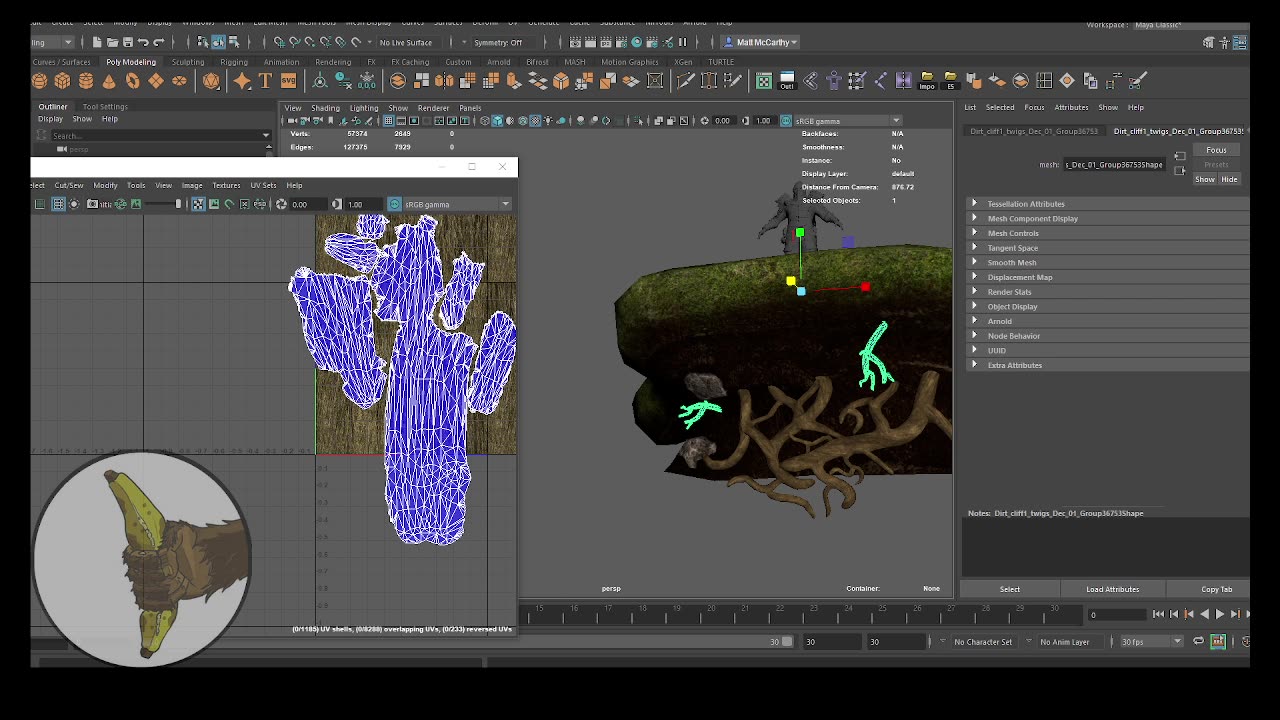The width and height of the screenshot is (1280, 720).
Task: Toggle viewport wireframe on shaded icon
Action: pos(522,120)
